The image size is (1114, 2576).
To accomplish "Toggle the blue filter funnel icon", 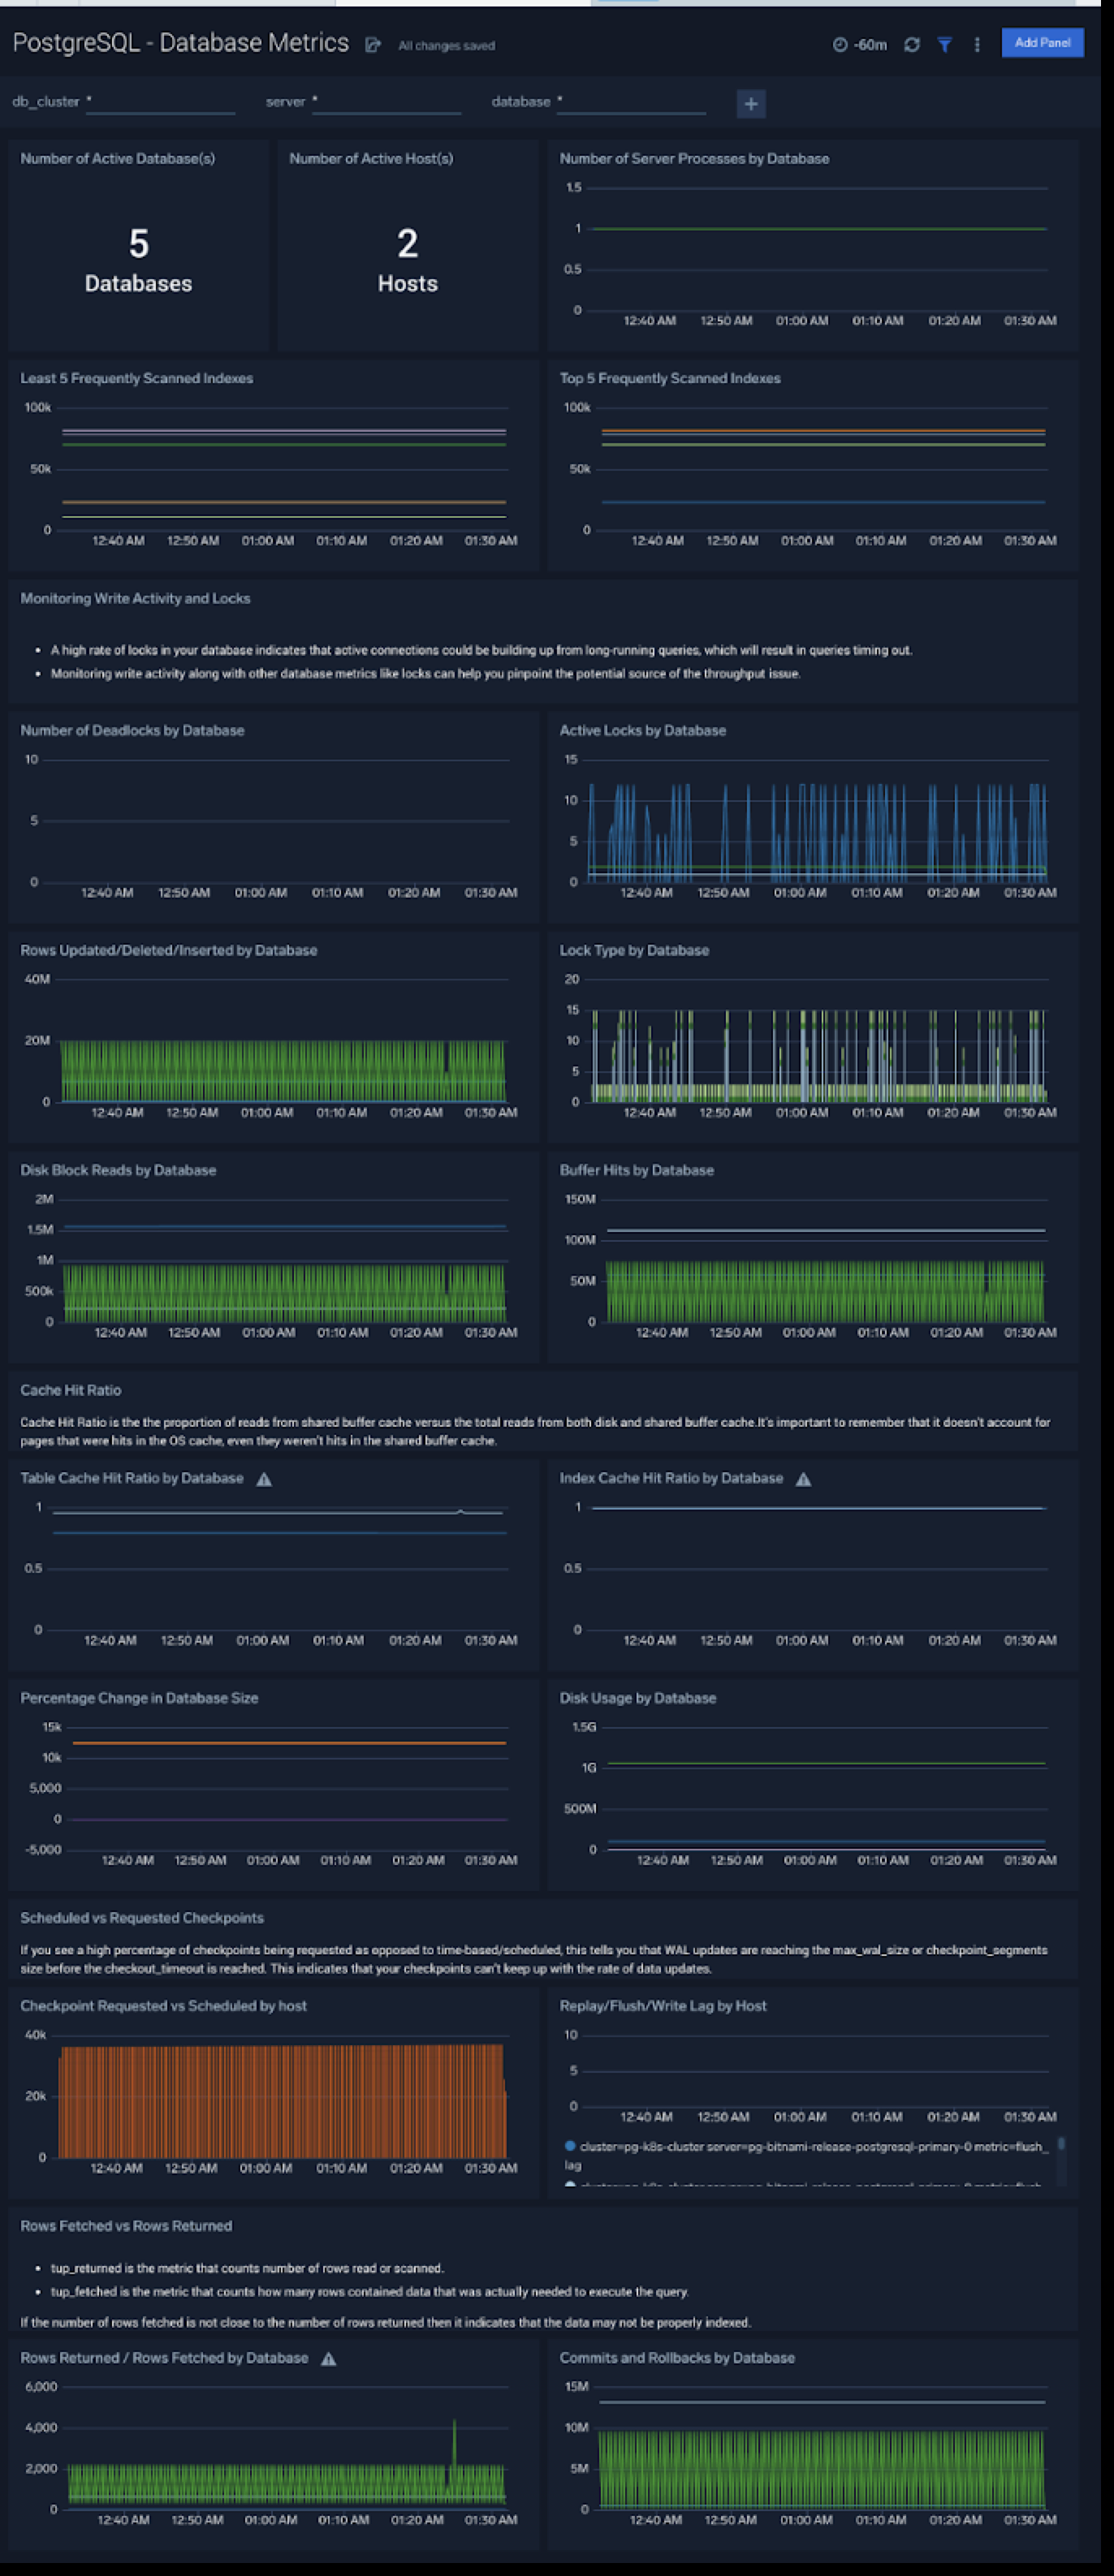I will tap(944, 45).
